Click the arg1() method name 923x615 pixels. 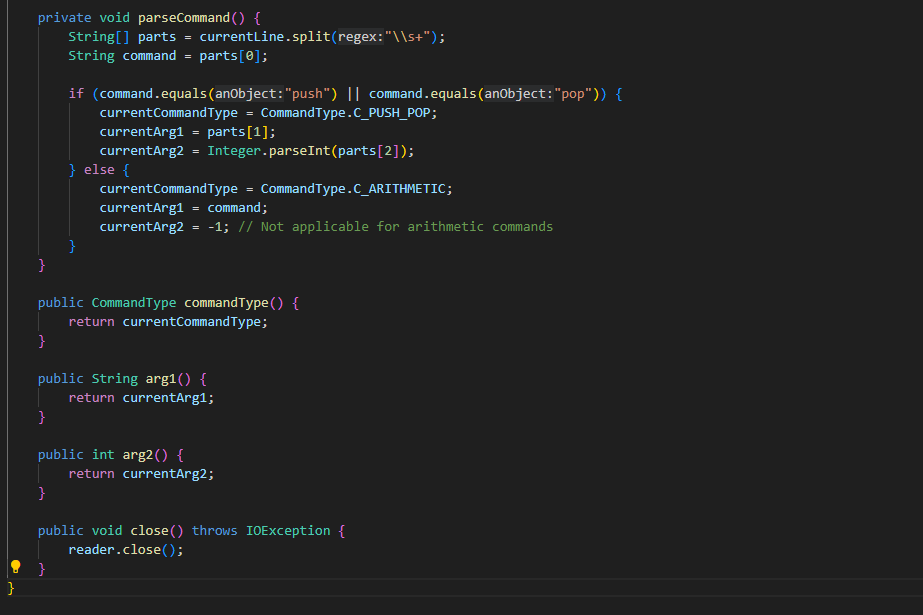coord(160,378)
